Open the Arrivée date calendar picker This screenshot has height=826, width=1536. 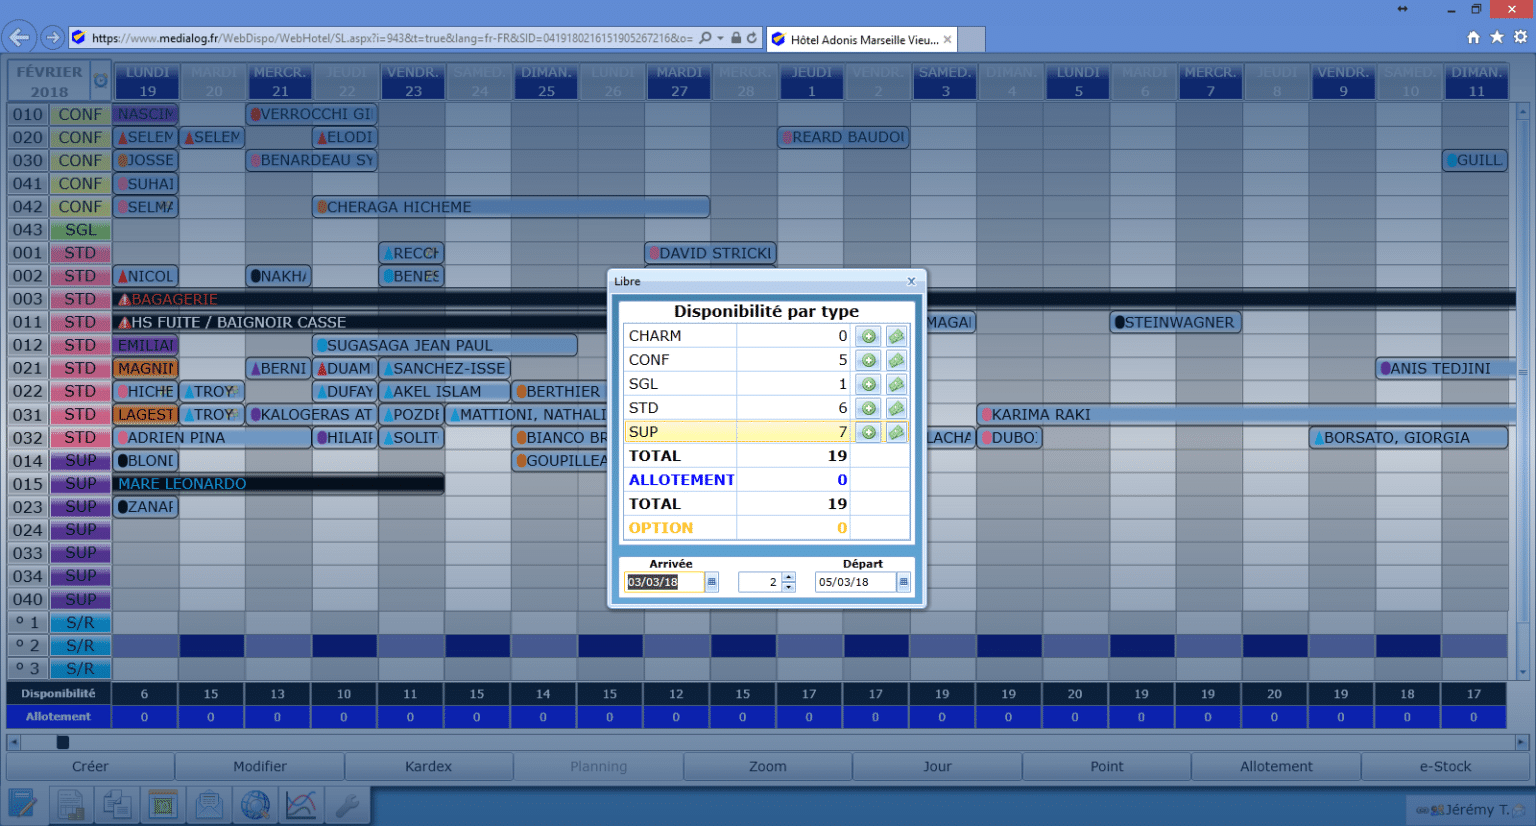pos(712,582)
